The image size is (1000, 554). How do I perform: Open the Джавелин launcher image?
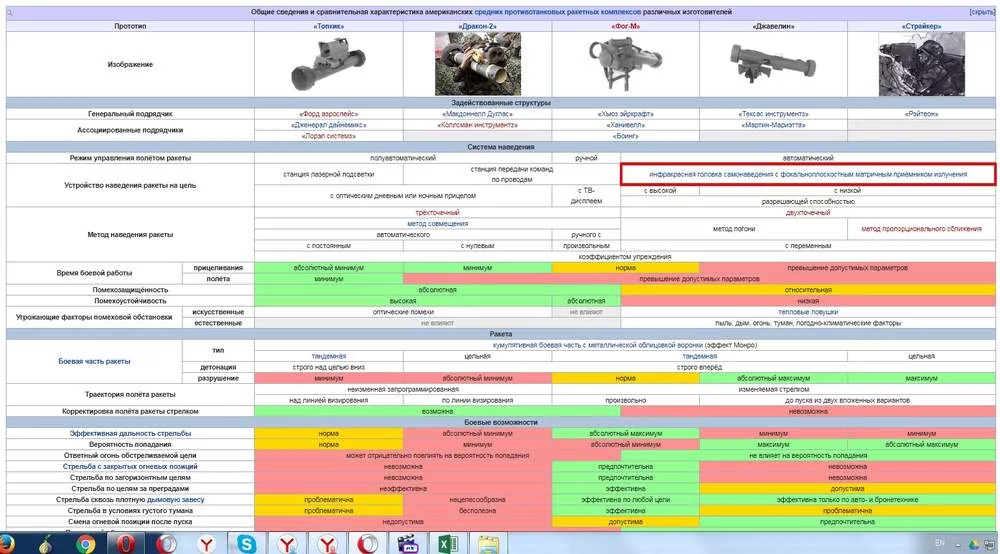tap(773, 64)
